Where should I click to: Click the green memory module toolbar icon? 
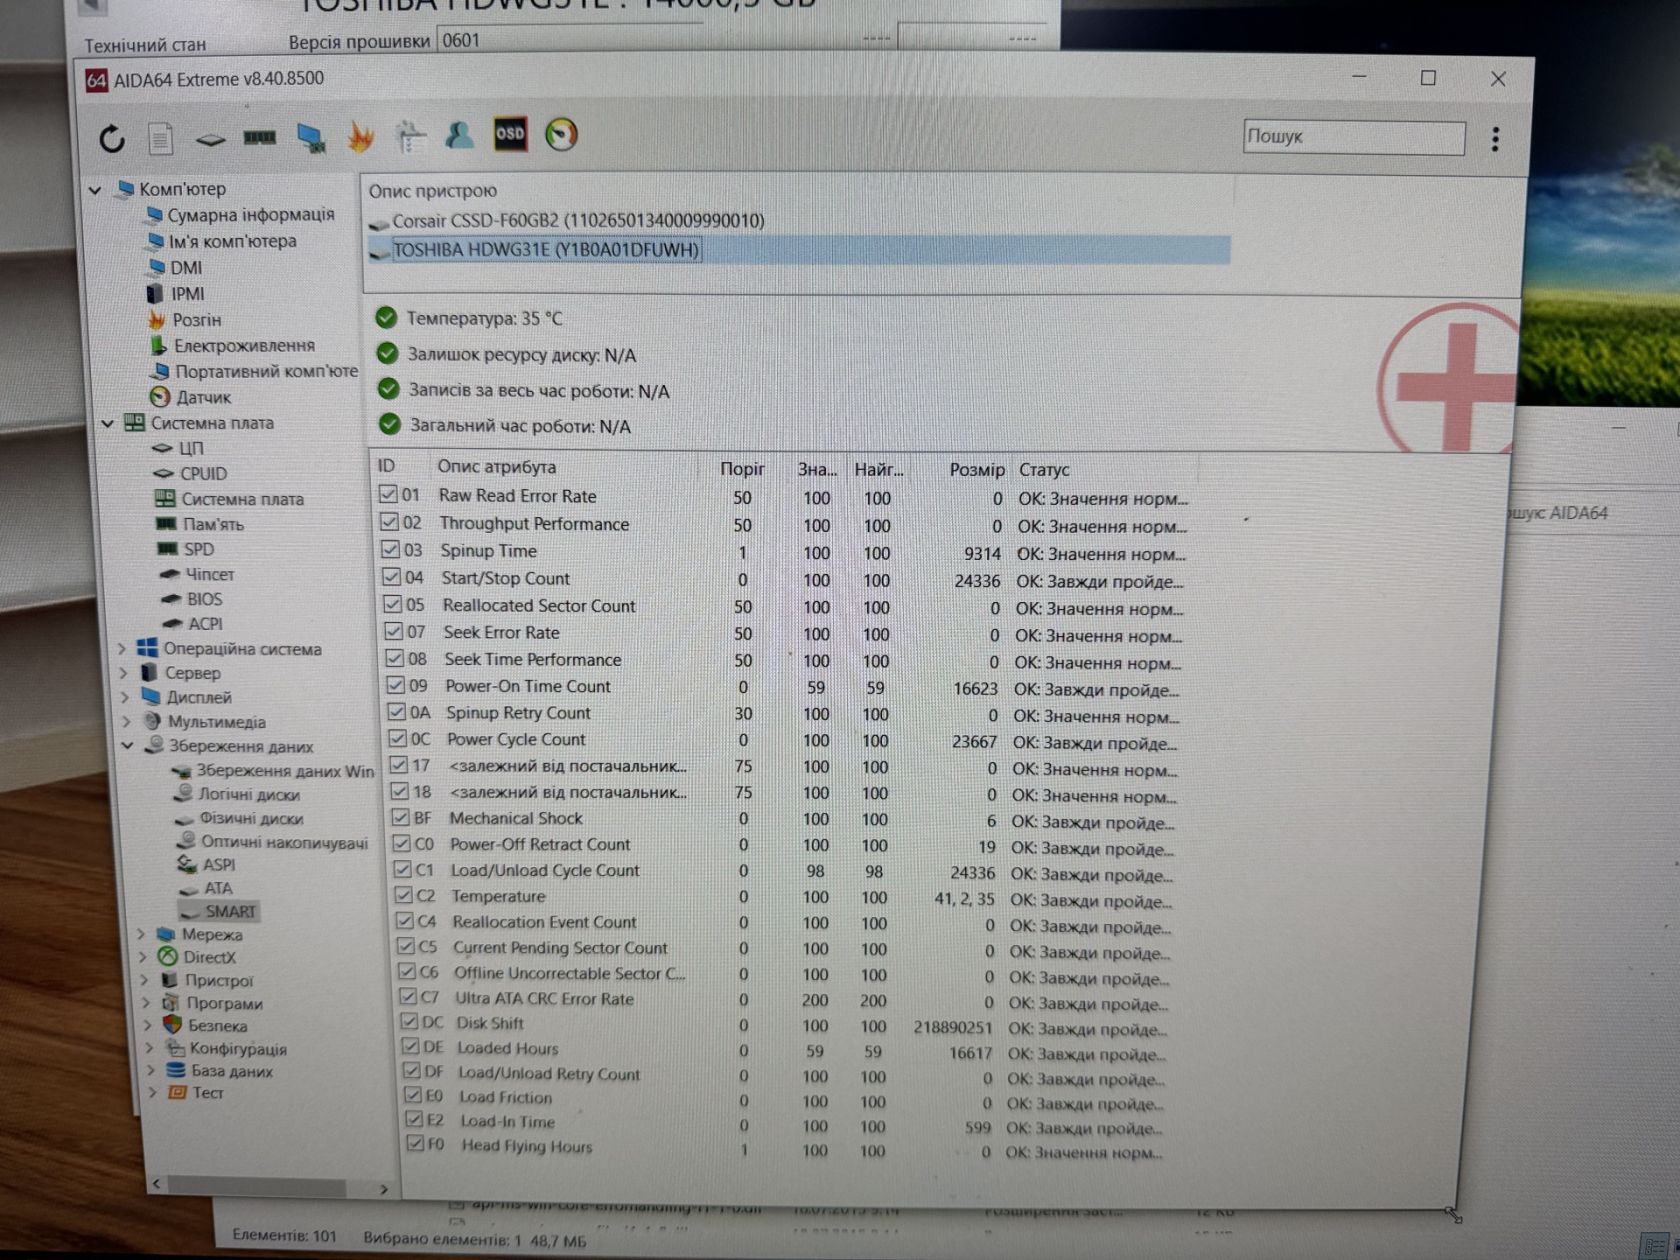[260, 137]
